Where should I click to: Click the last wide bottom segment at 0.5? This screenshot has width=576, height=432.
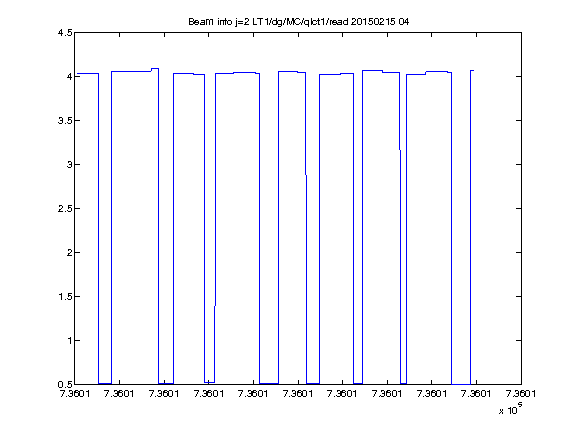coord(461,384)
